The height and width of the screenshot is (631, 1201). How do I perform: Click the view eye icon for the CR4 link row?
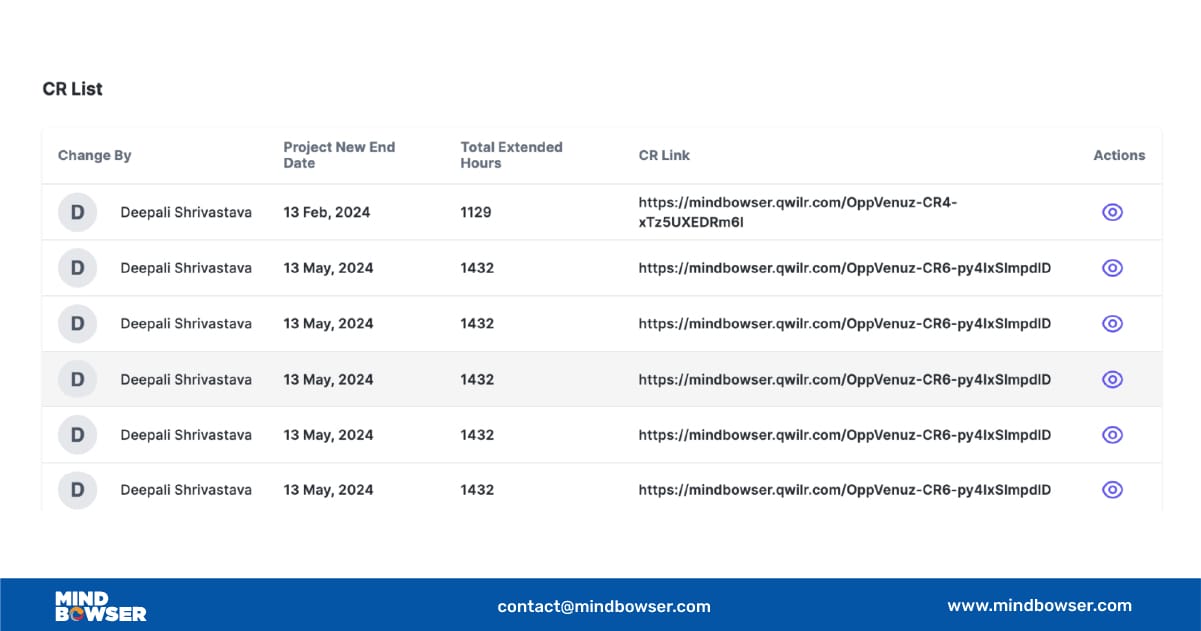point(1112,212)
